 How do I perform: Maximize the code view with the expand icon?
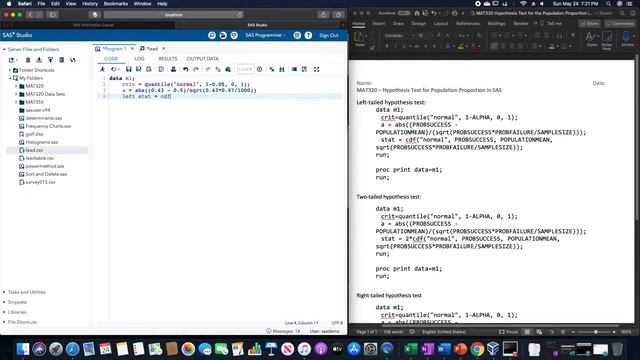(317, 69)
